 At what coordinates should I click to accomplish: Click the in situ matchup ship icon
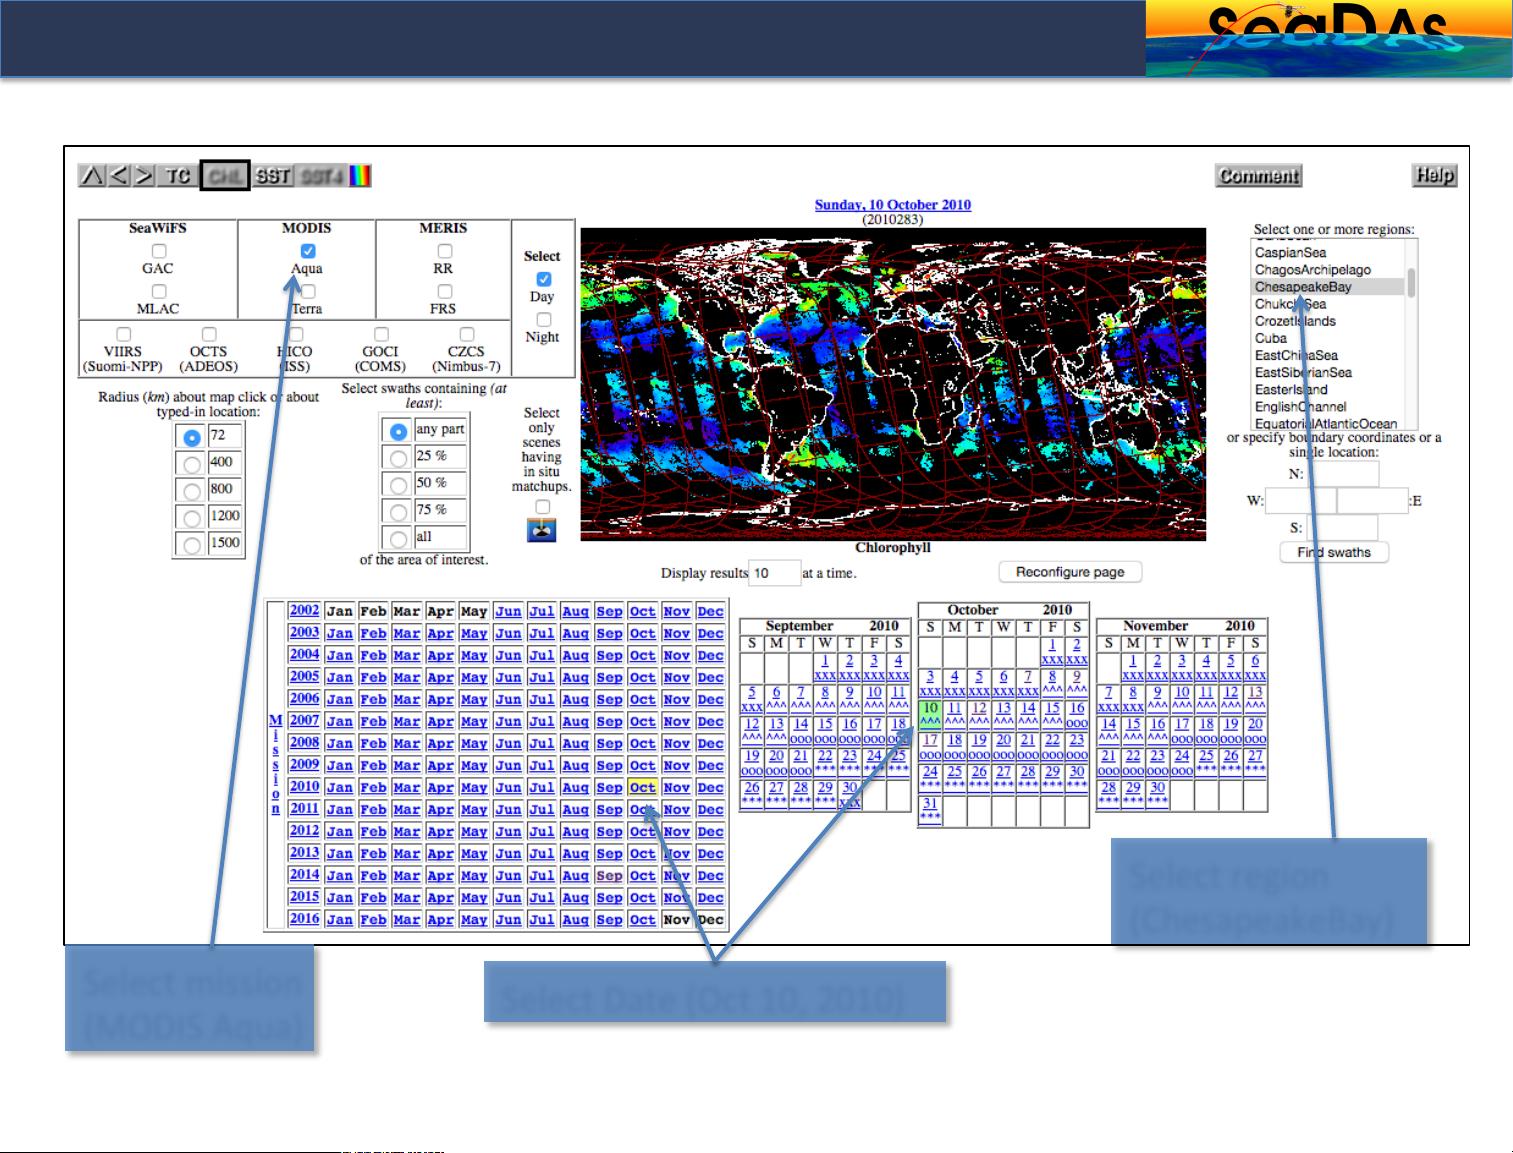coord(541,530)
